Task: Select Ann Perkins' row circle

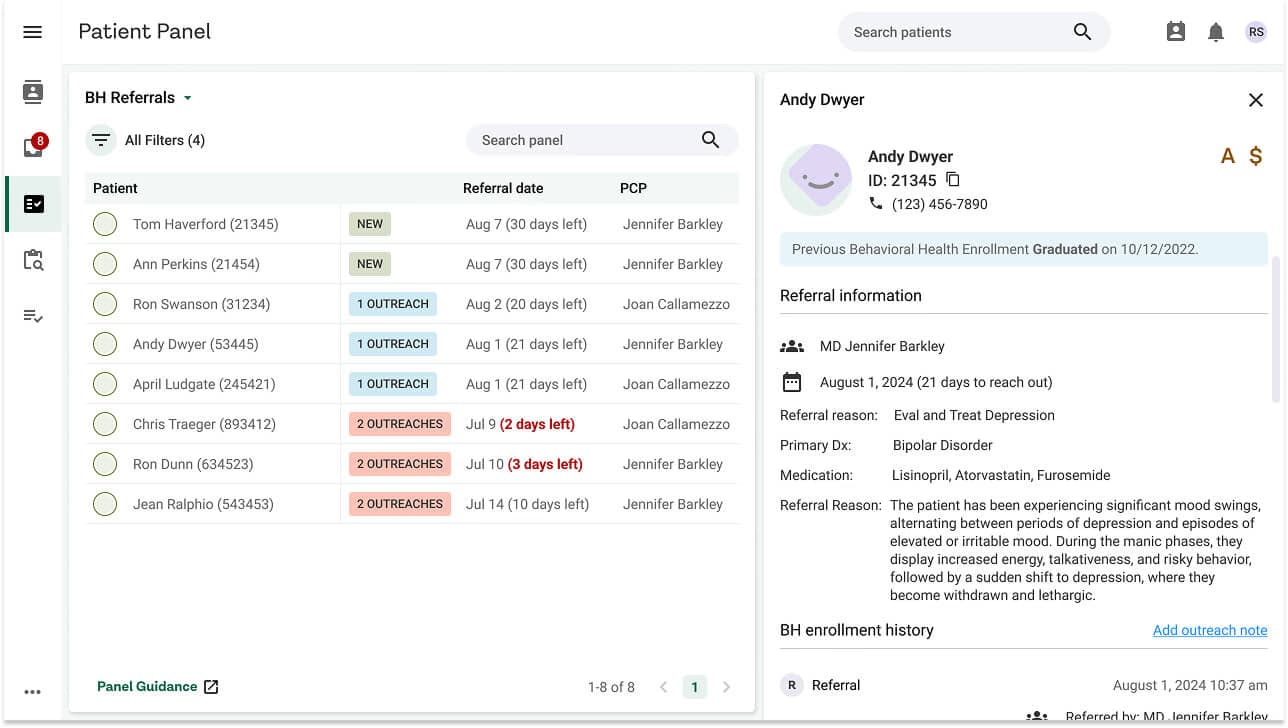Action: click(105, 264)
